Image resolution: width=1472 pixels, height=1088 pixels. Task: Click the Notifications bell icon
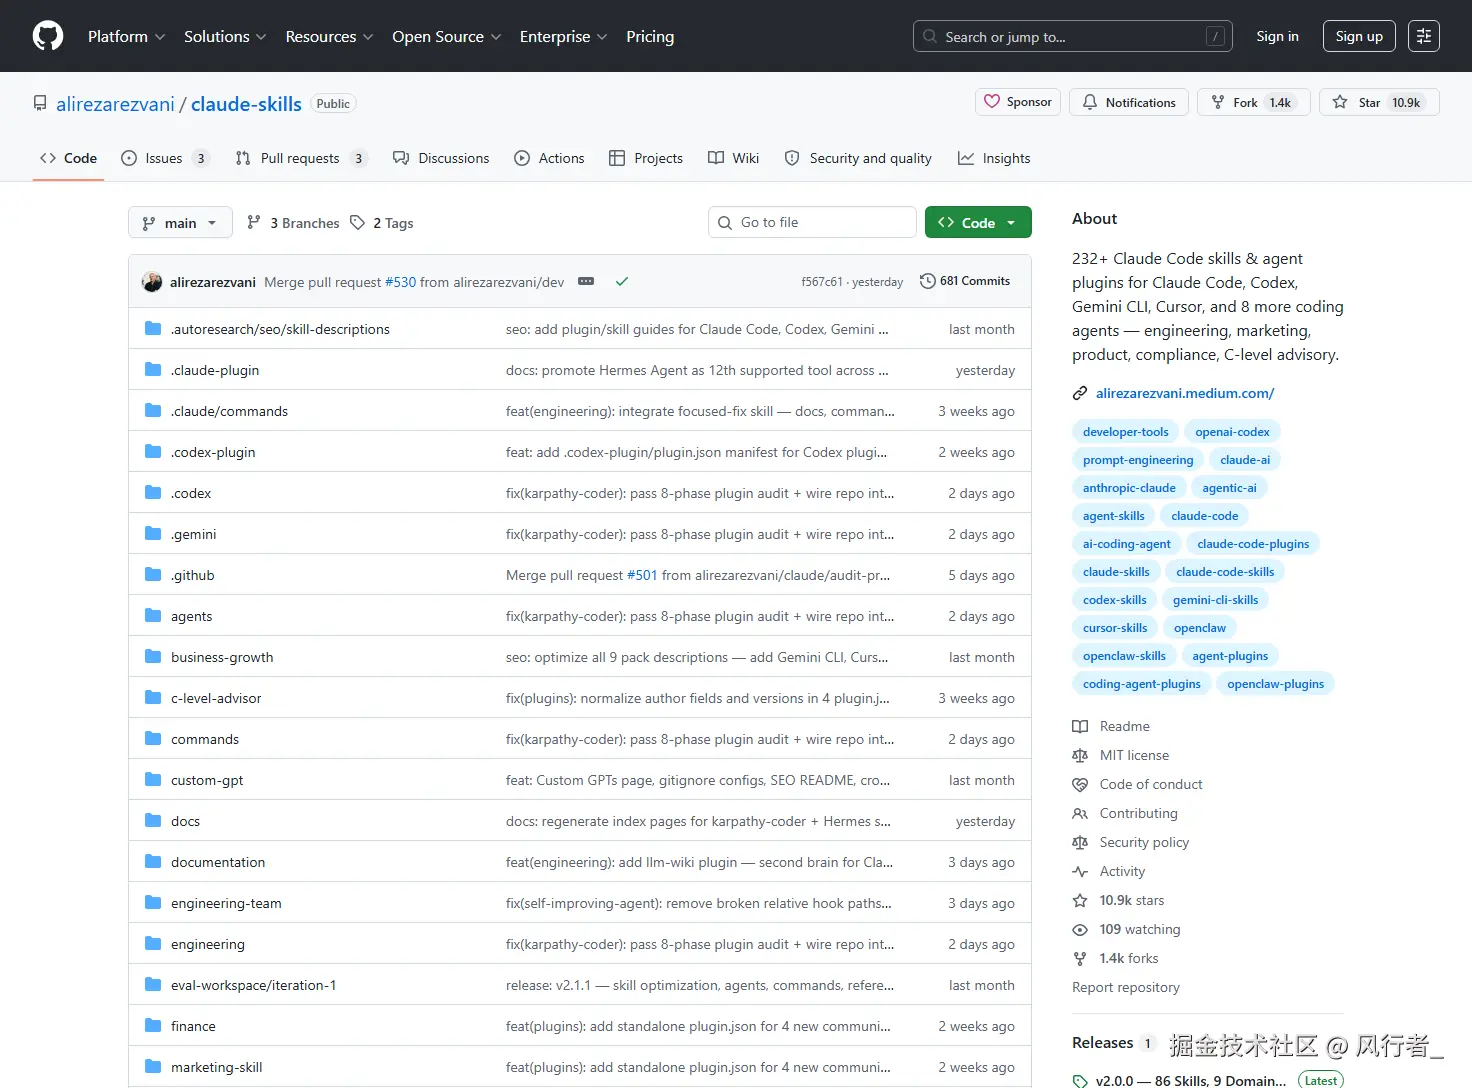click(1090, 102)
